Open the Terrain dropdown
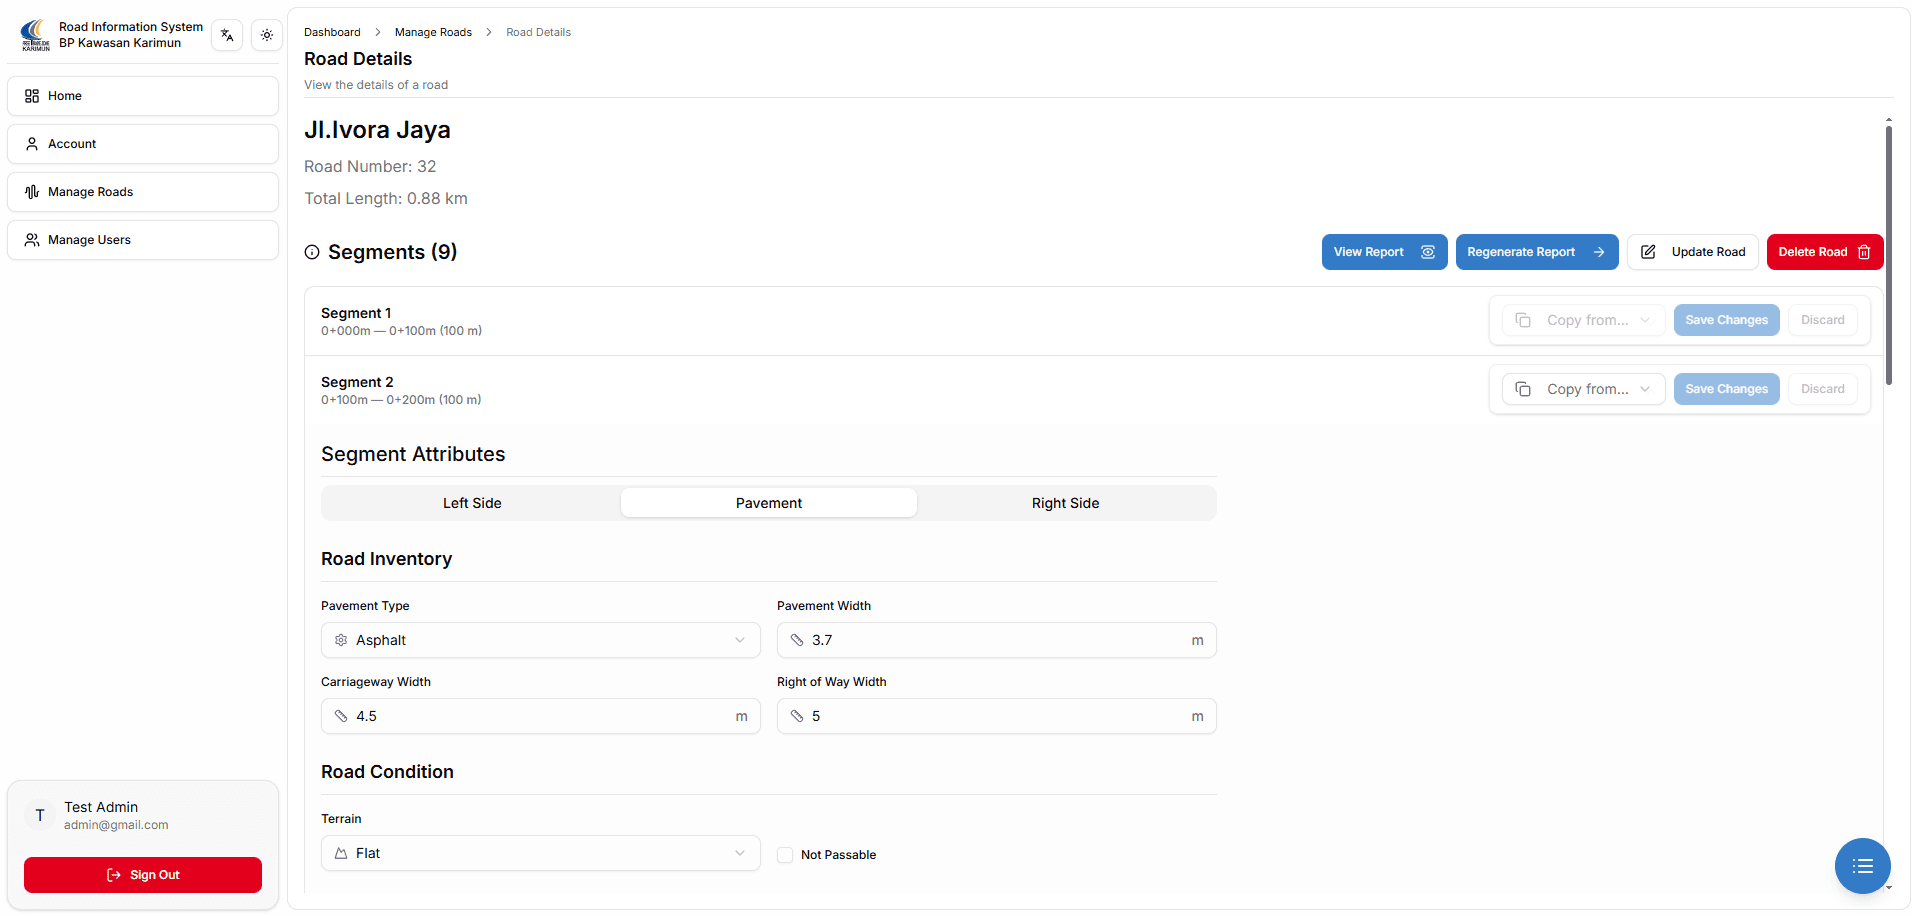 (540, 853)
